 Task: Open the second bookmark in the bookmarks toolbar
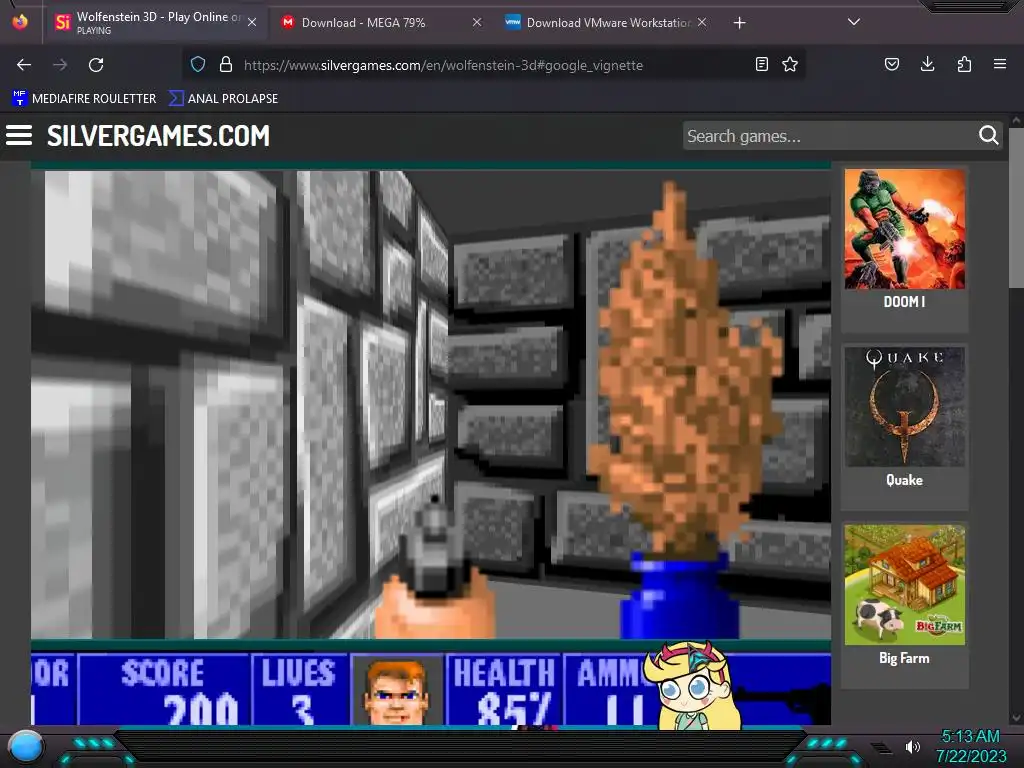pos(223,99)
